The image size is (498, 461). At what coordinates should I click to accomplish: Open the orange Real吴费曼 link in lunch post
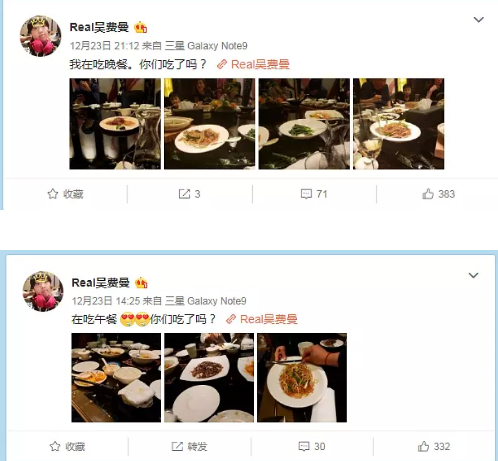pyautogui.click(x=269, y=319)
